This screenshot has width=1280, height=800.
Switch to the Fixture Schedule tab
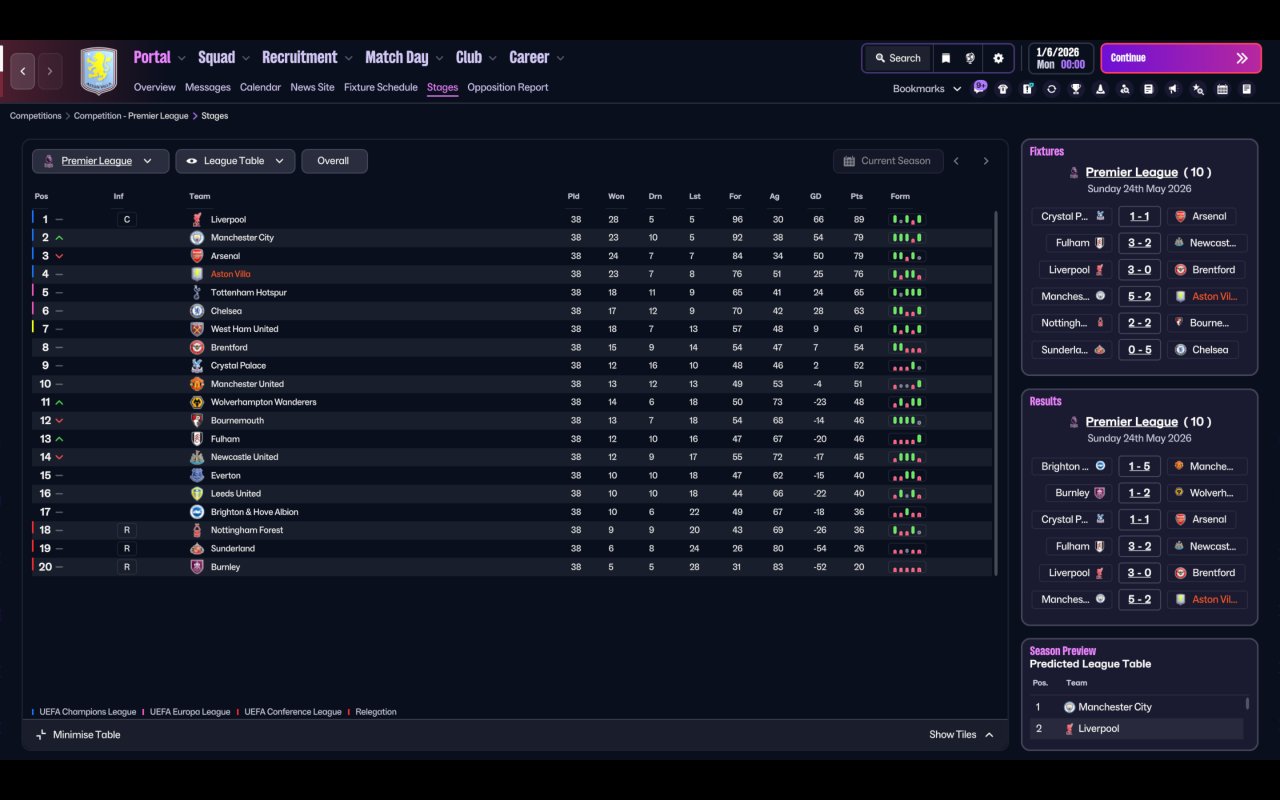click(x=380, y=87)
